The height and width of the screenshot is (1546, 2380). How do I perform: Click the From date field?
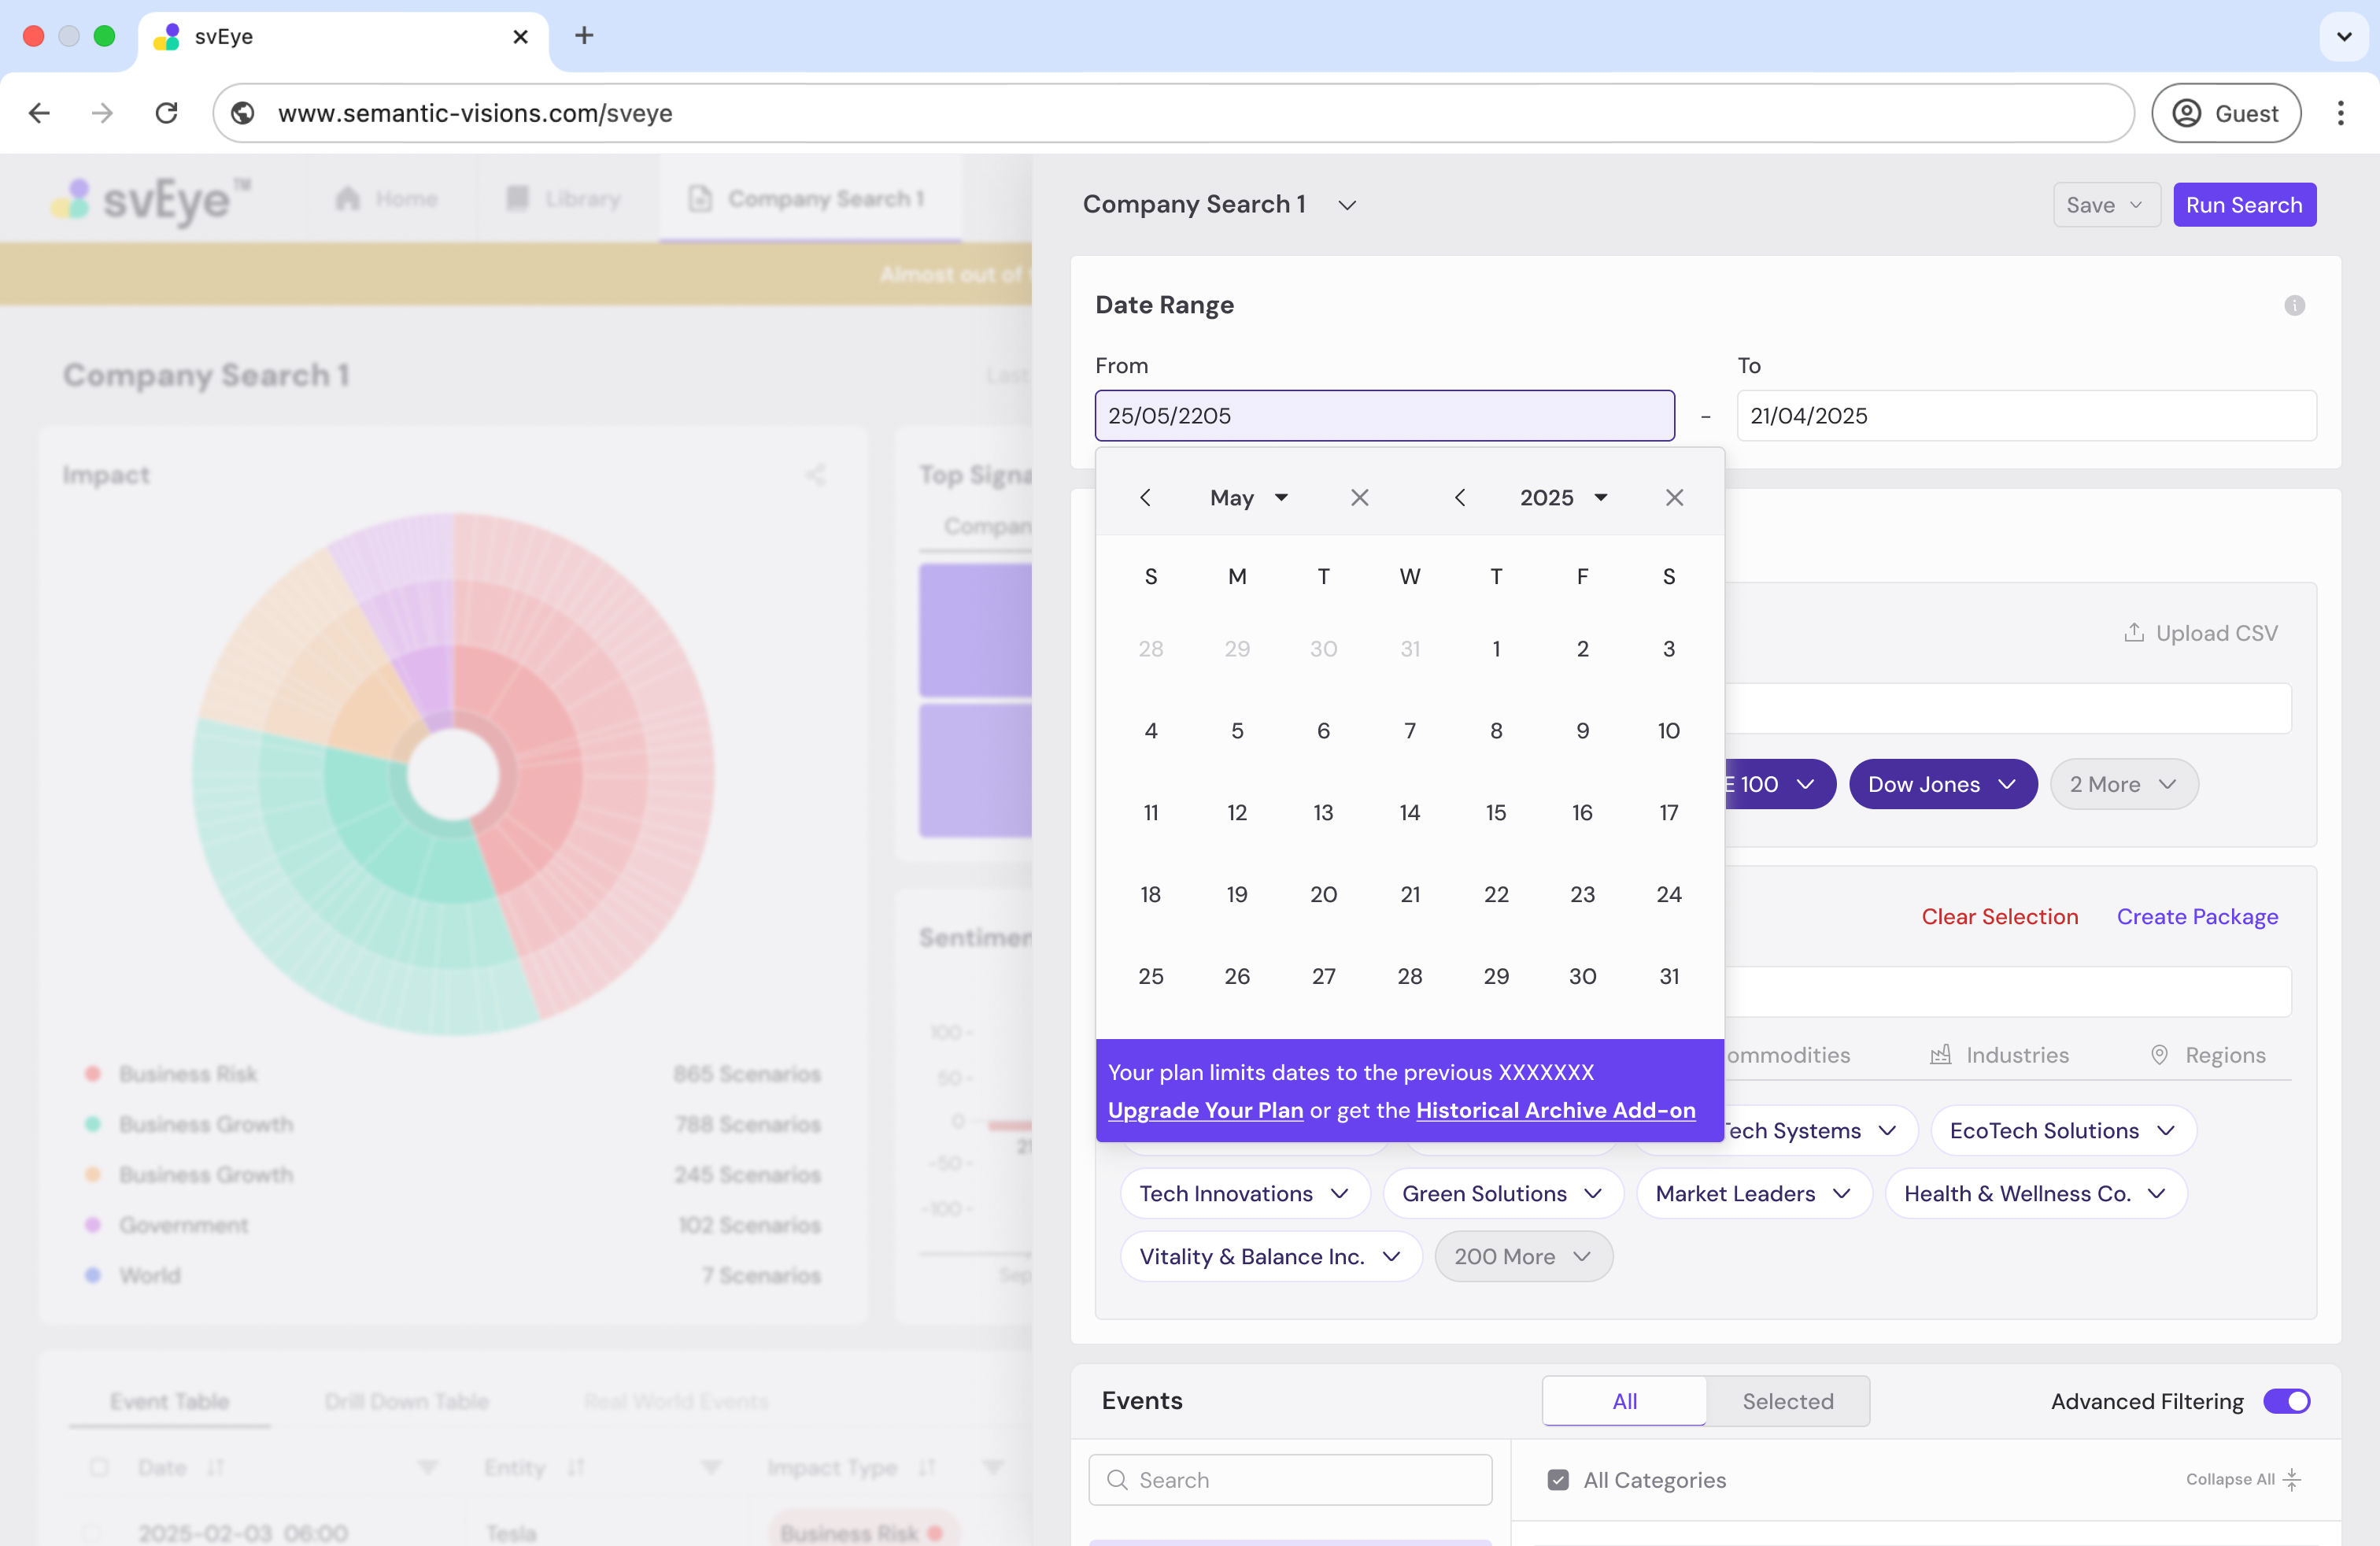point(1384,415)
